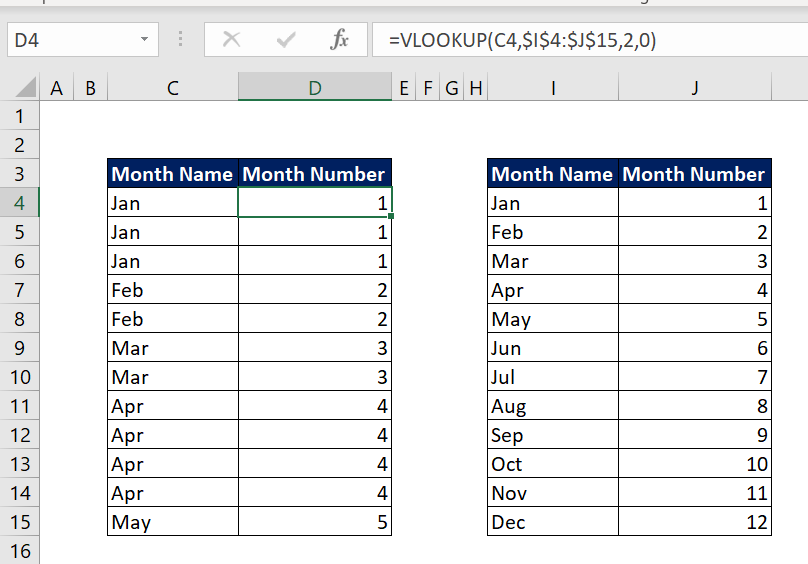
Task: Click the formula bar options dots handle
Action: (x=180, y=39)
